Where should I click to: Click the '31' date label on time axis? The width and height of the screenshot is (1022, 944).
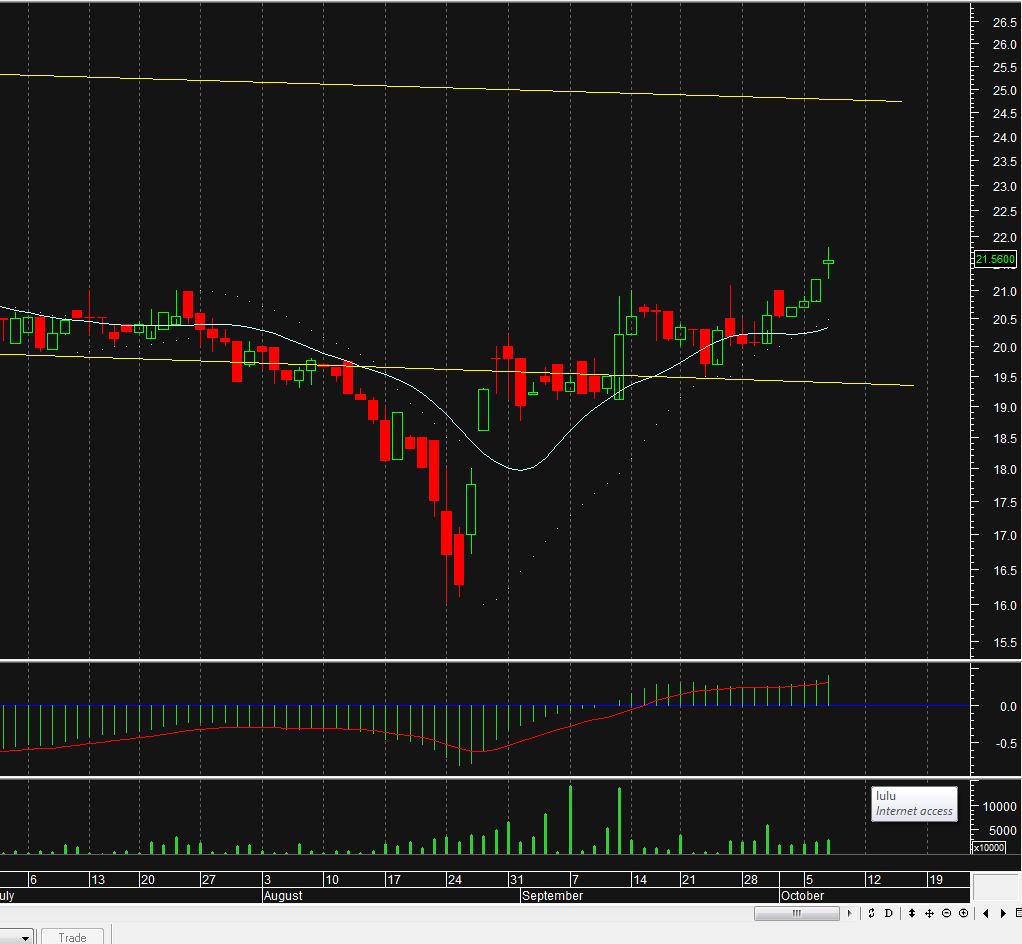click(x=516, y=879)
